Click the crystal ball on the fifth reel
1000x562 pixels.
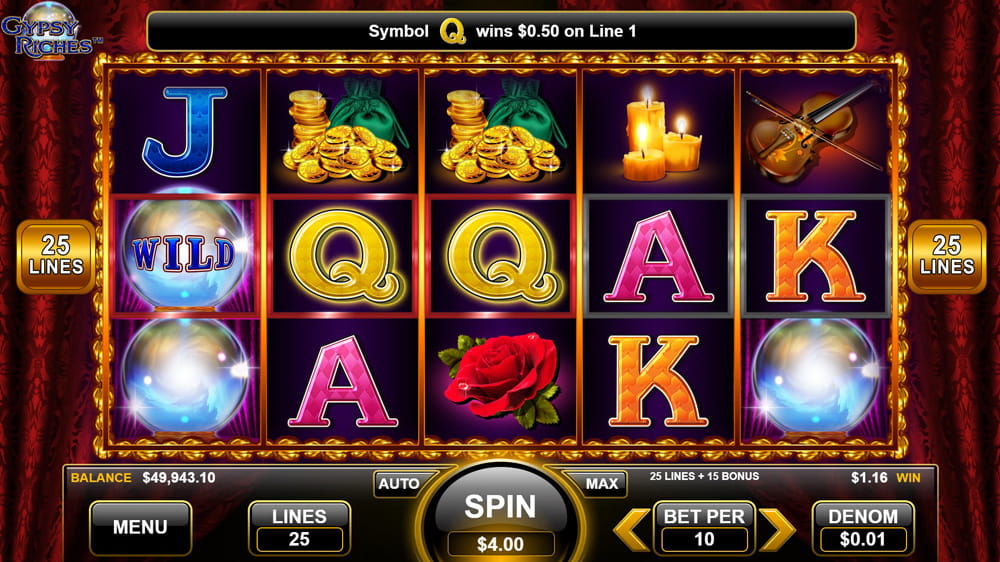point(816,378)
